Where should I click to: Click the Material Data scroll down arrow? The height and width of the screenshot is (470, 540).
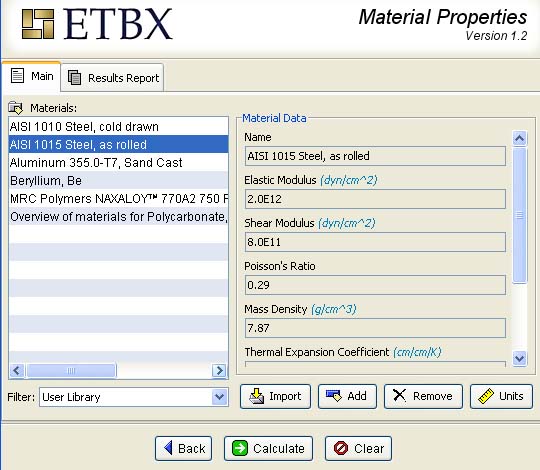click(x=520, y=358)
